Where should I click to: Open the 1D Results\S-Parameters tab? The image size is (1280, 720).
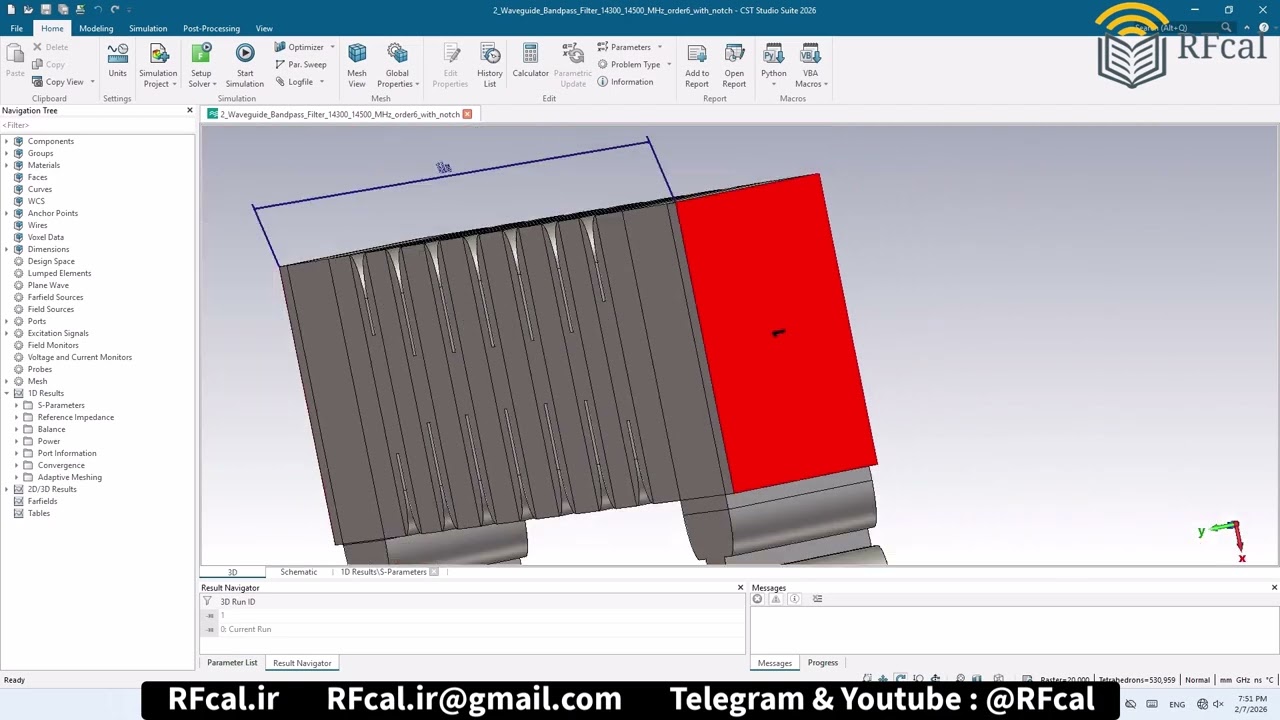(383, 572)
